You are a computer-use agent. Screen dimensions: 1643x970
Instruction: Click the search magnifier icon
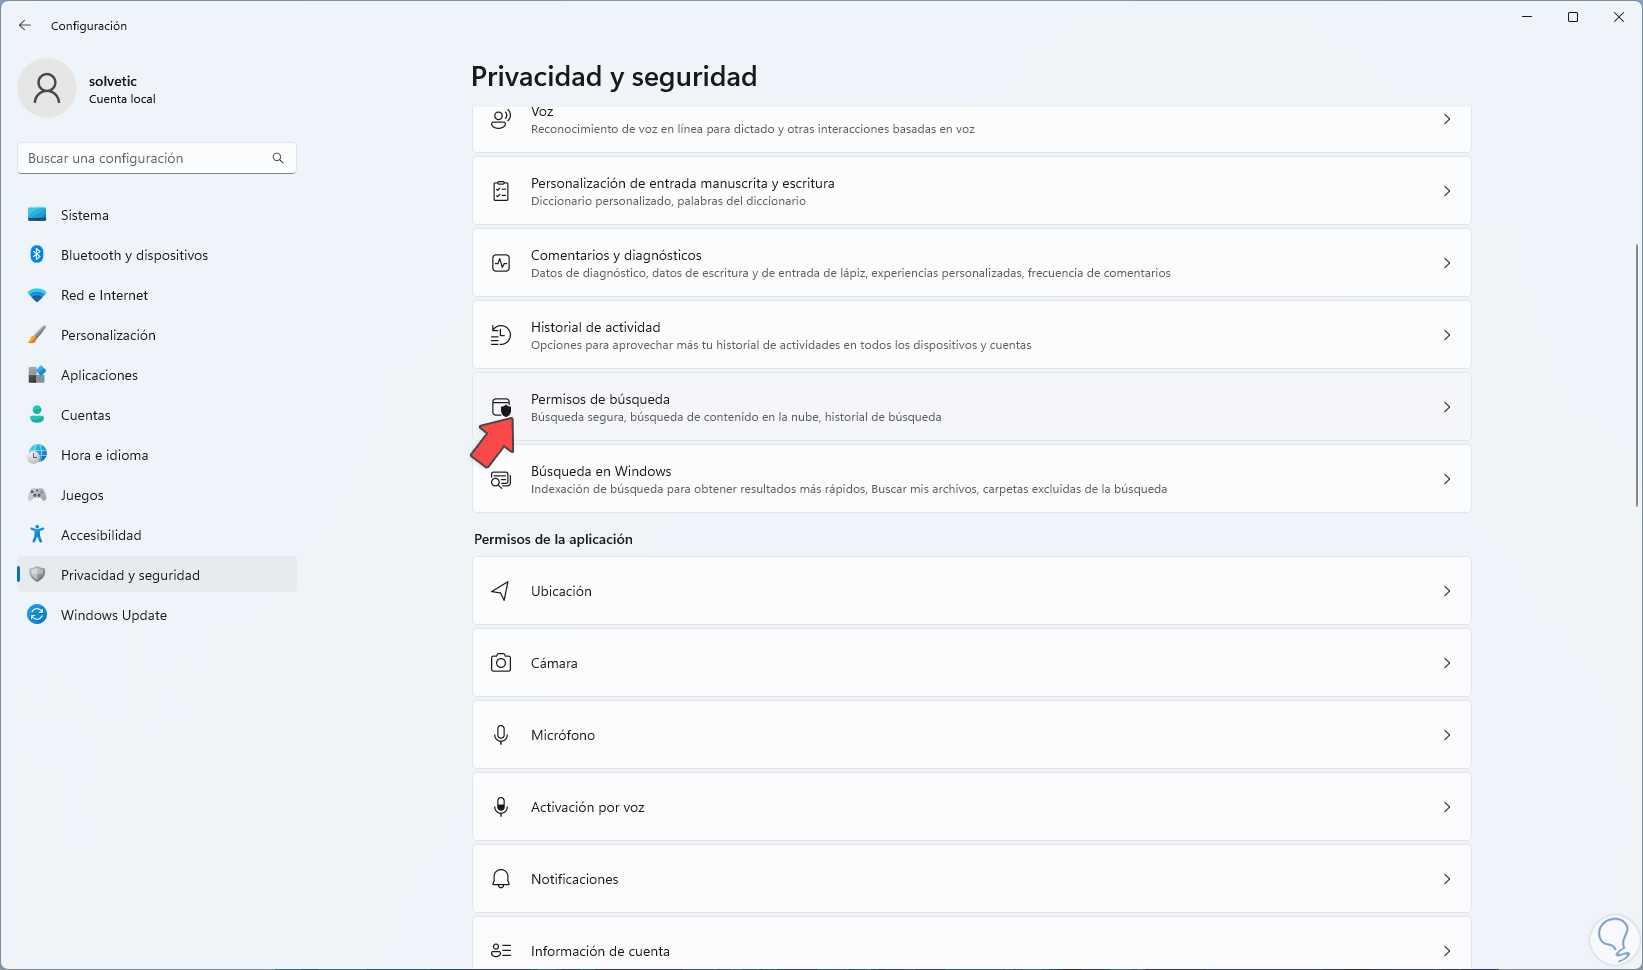[278, 158]
